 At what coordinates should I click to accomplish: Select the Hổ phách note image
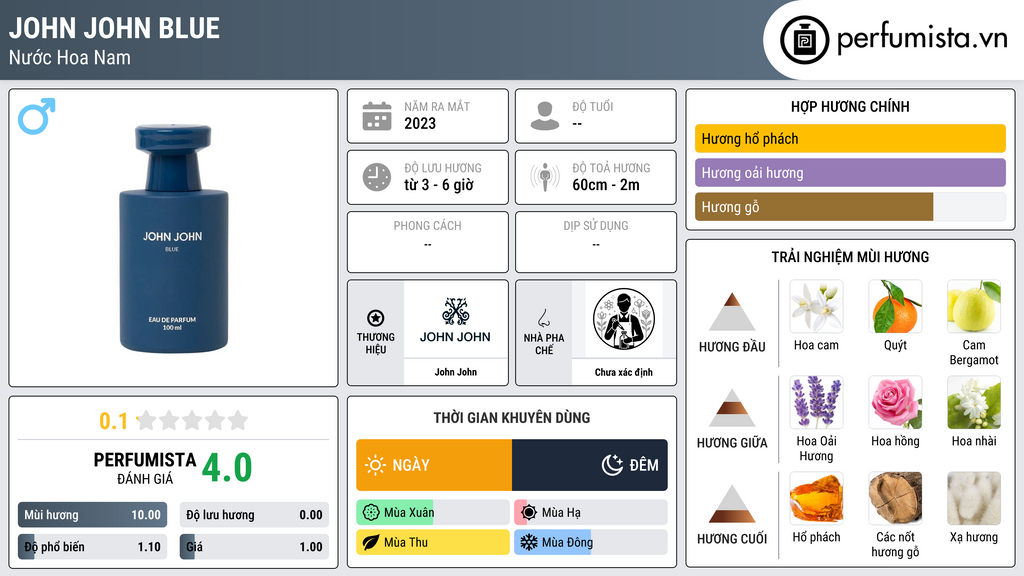816,498
